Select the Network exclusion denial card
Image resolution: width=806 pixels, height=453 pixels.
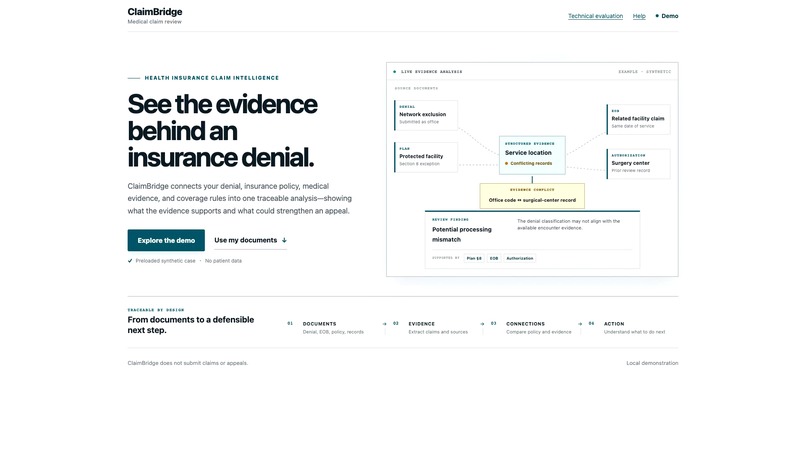pos(426,115)
